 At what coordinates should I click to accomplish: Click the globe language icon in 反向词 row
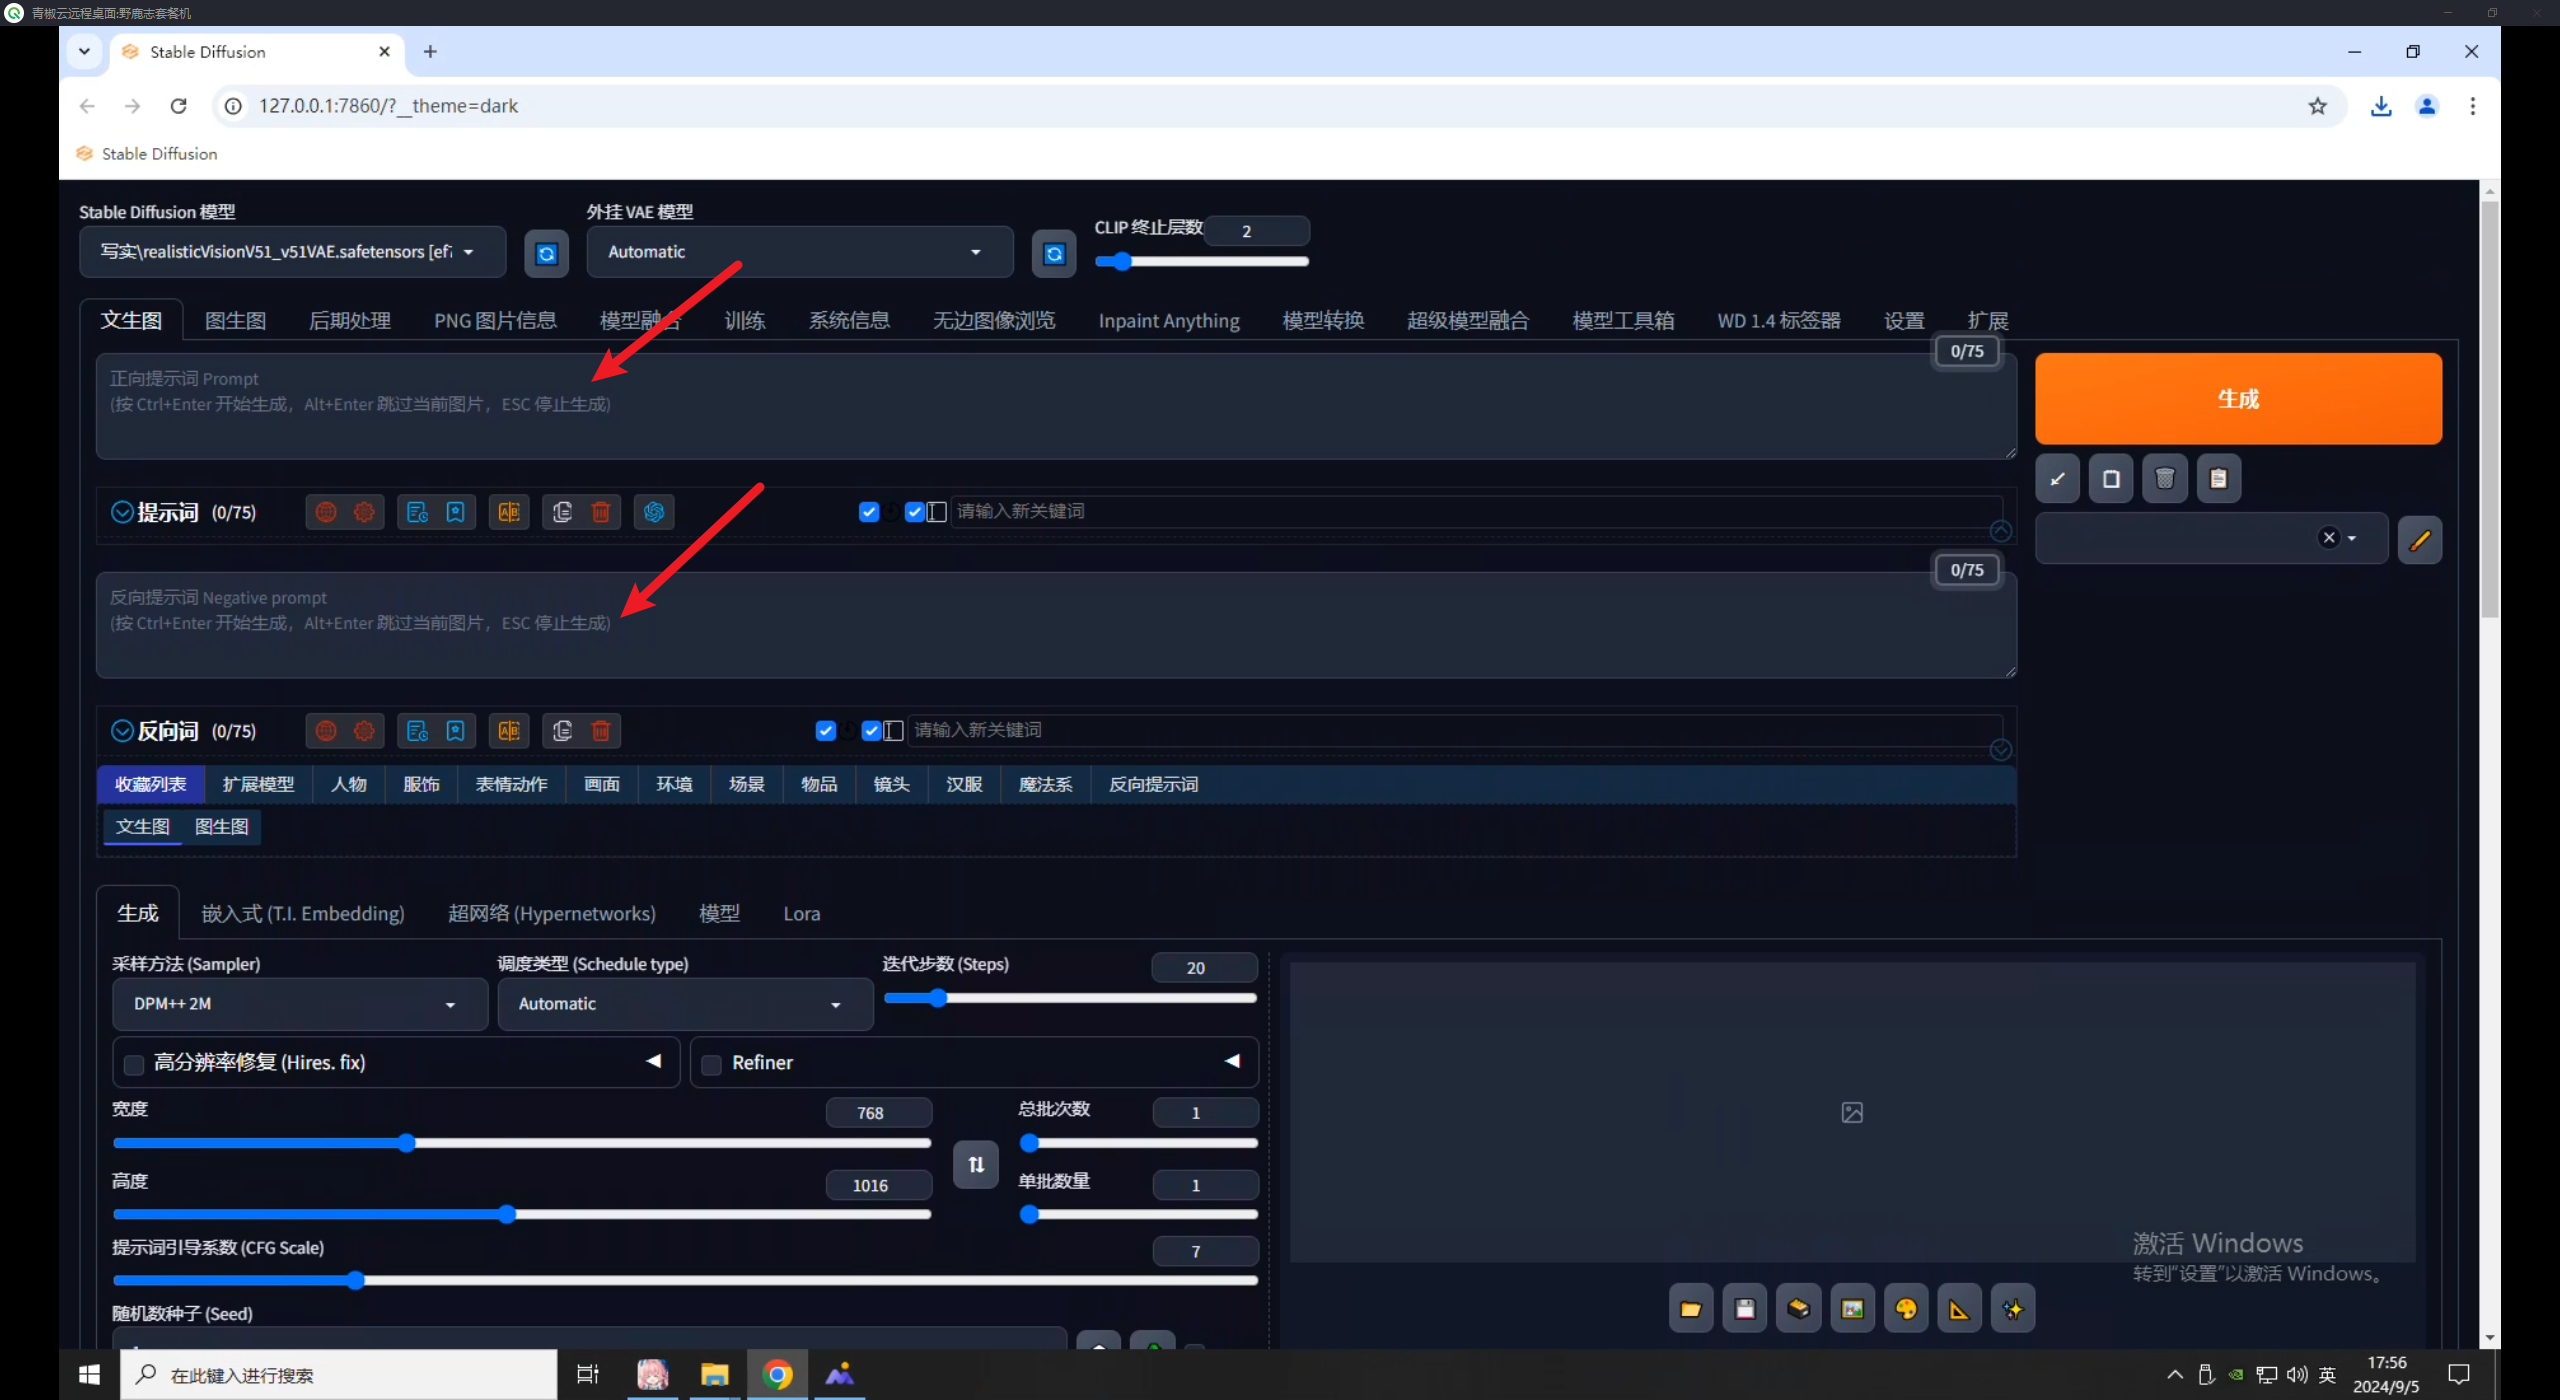click(326, 731)
